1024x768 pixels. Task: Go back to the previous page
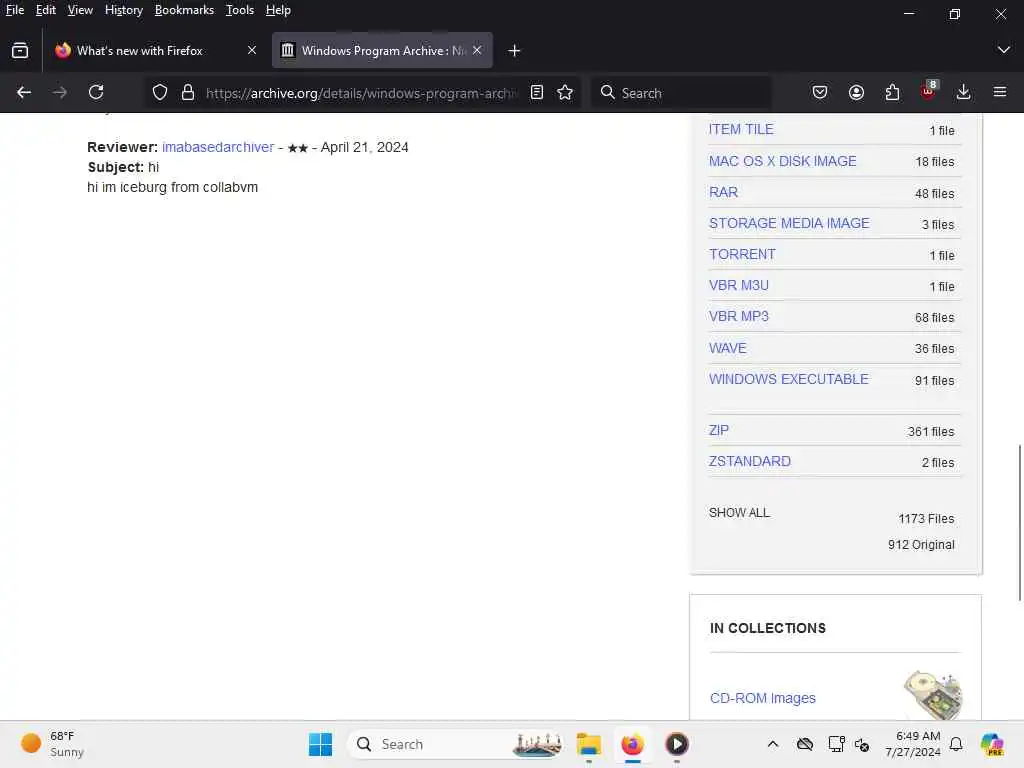click(x=24, y=93)
